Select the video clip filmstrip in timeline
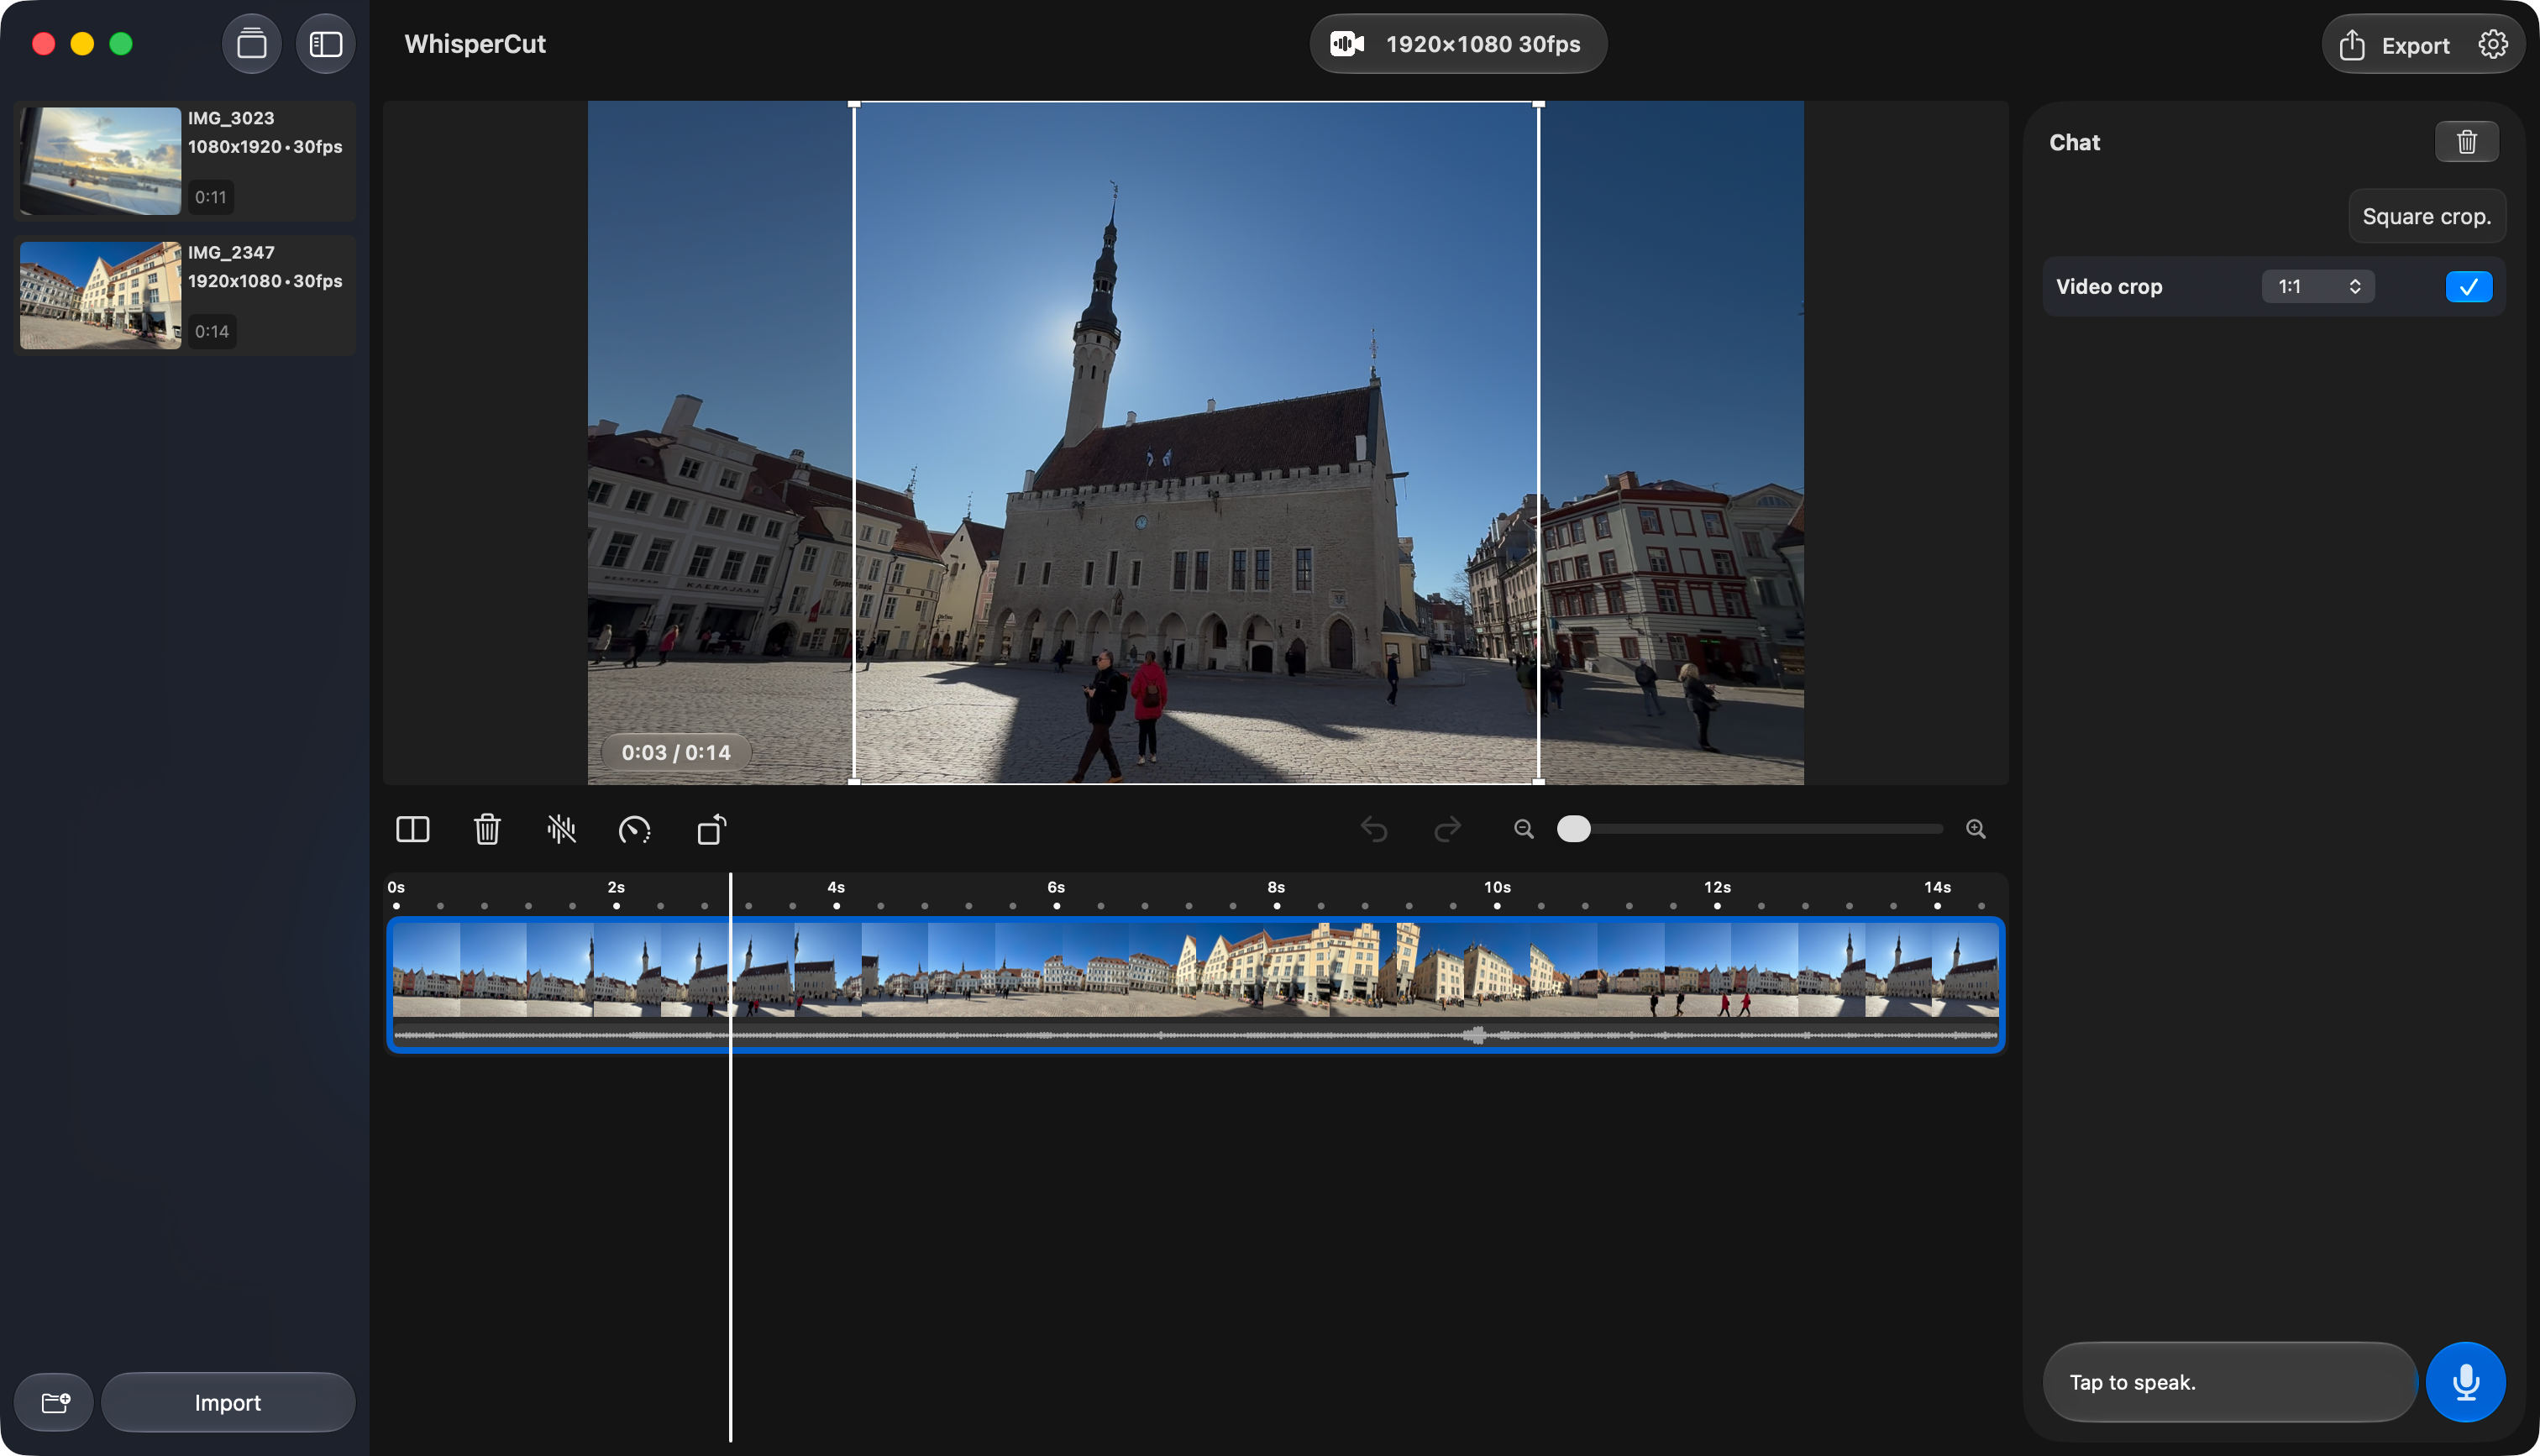This screenshot has height=1456, width=2540. [1195, 970]
